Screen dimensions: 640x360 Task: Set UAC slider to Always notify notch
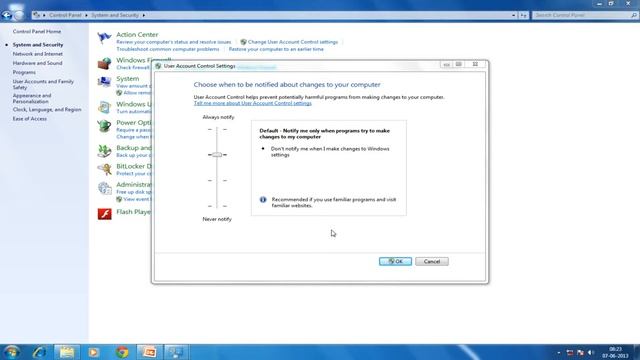(217, 129)
